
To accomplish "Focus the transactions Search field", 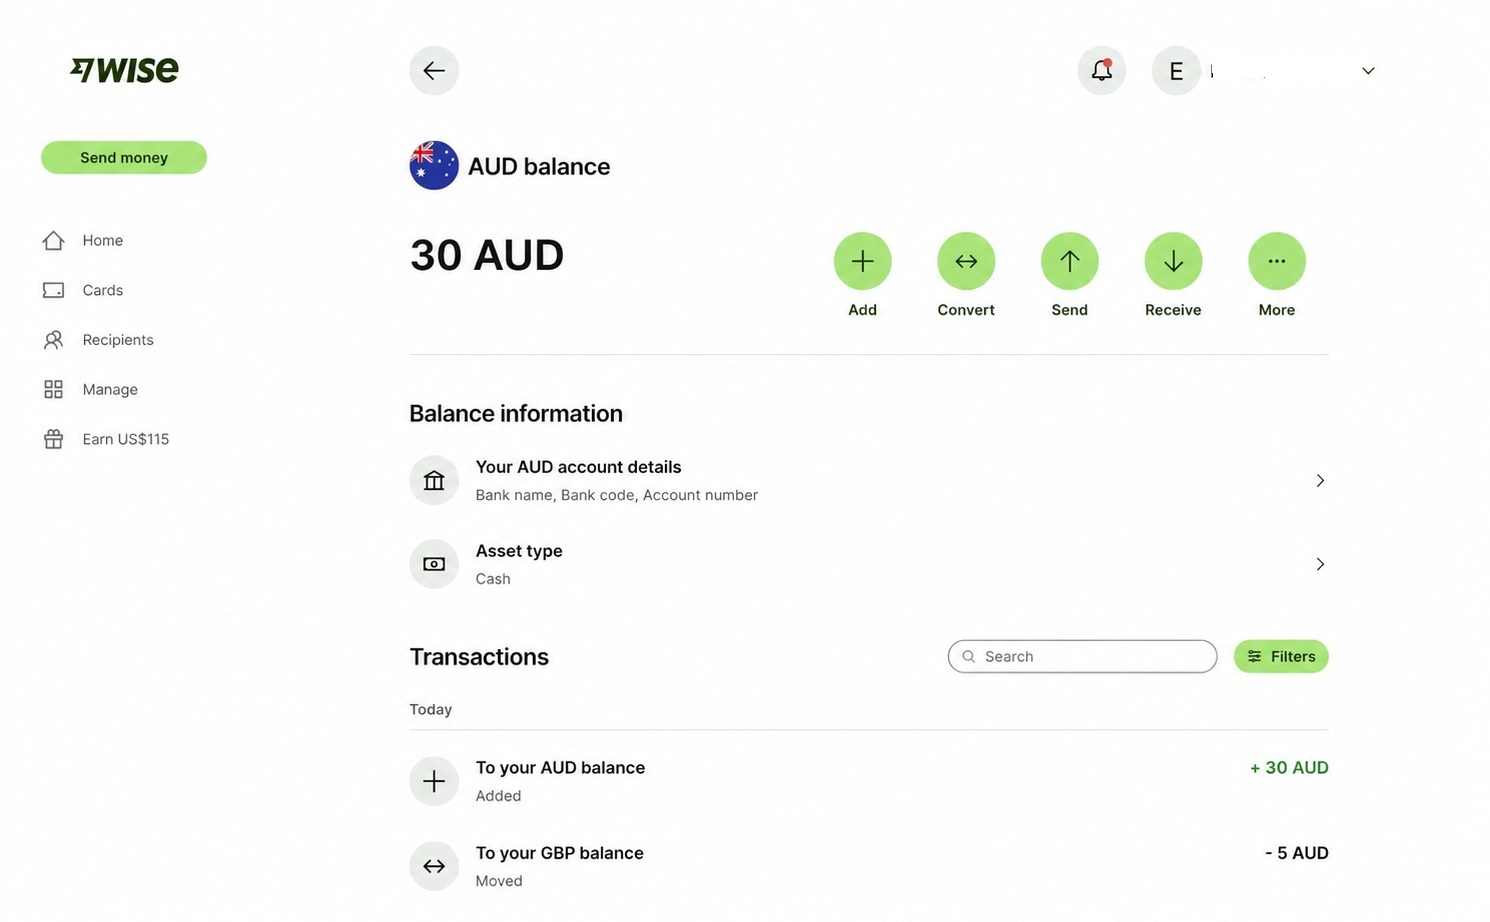I will tap(1082, 656).
